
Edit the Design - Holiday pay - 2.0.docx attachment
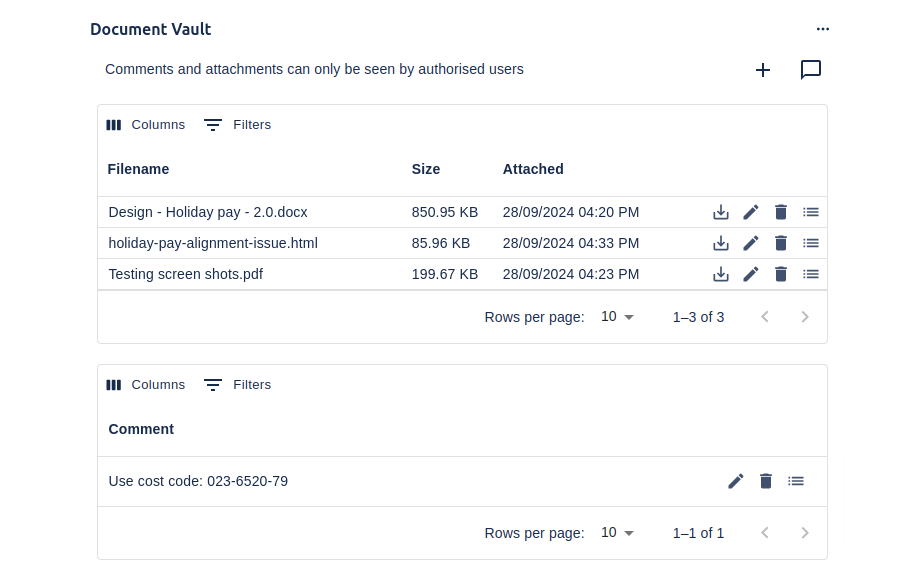pyautogui.click(x=750, y=212)
